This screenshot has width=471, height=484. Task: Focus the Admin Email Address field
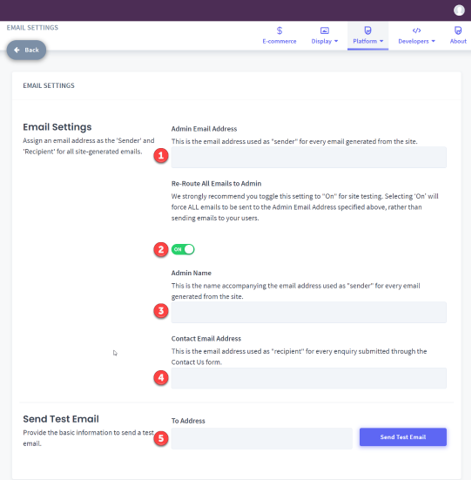coord(309,157)
